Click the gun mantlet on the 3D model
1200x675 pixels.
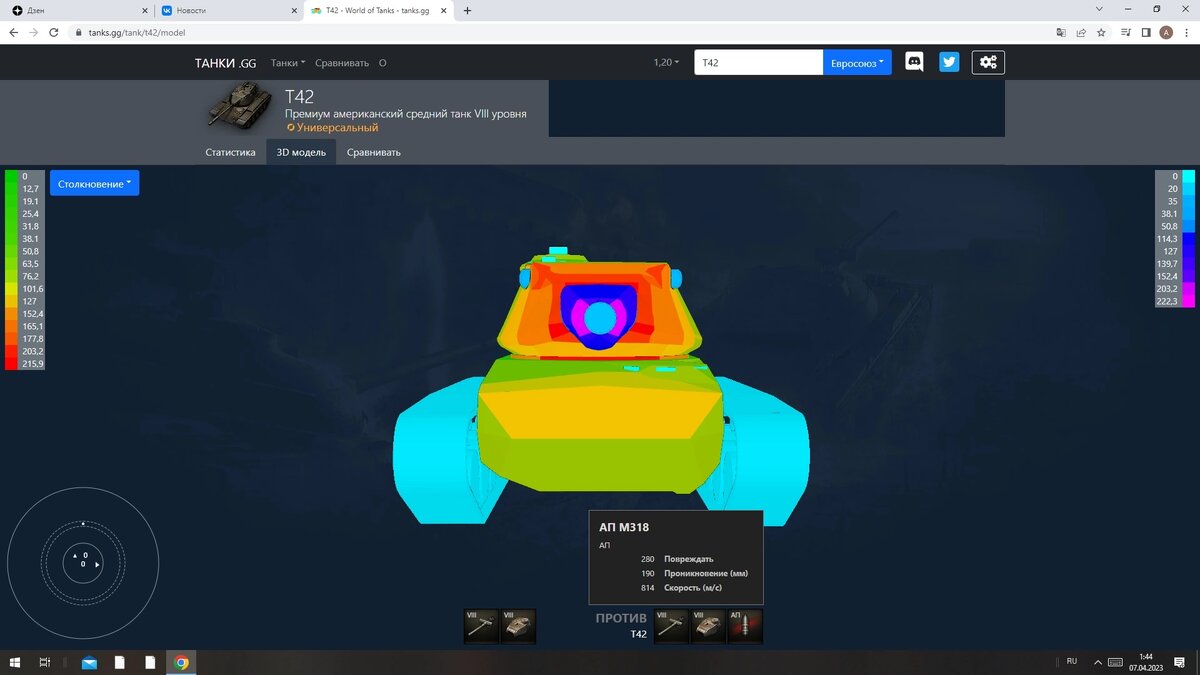tap(598, 318)
